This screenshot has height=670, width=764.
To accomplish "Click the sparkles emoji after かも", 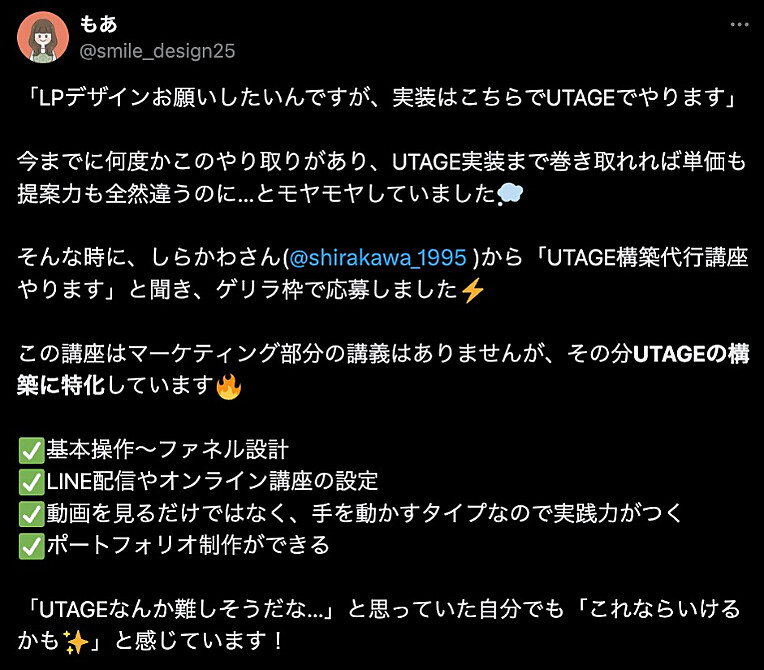I will (77, 642).
